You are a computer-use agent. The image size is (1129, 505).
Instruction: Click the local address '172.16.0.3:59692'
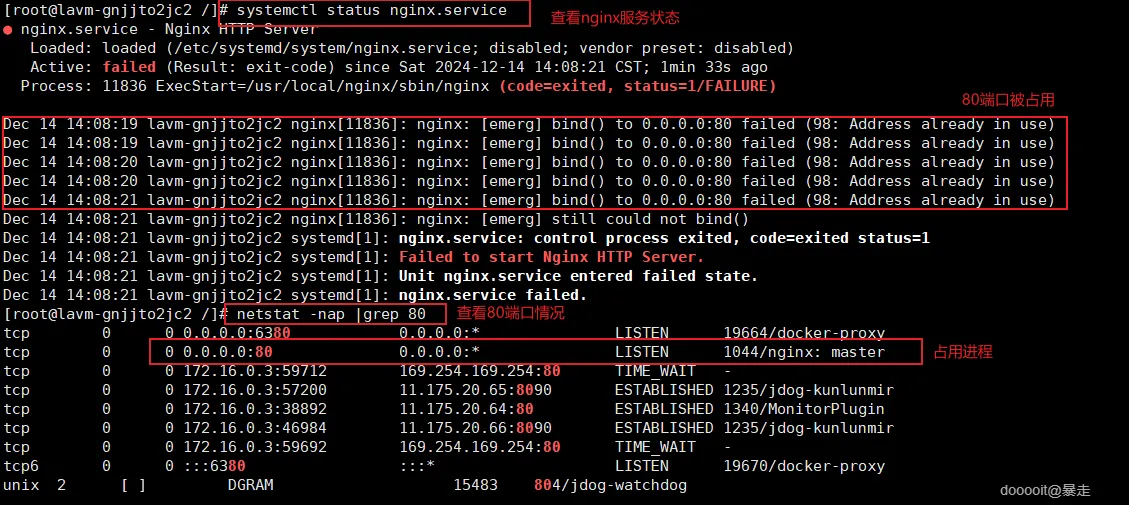click(255, 447)
